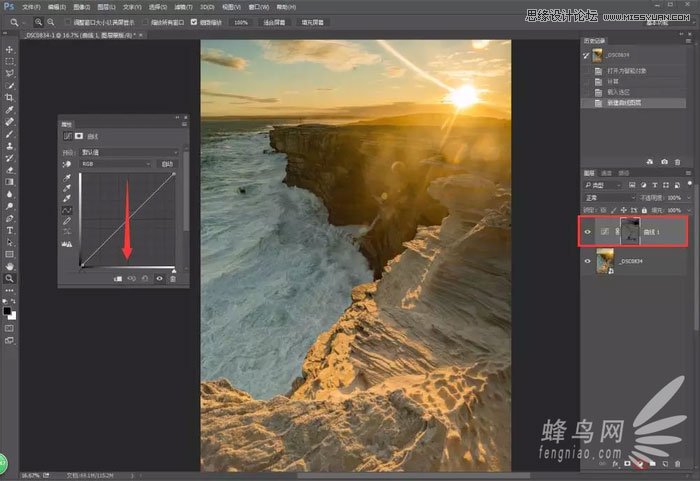Click on-image adjustment hand in Curves panel

(67, 164)
